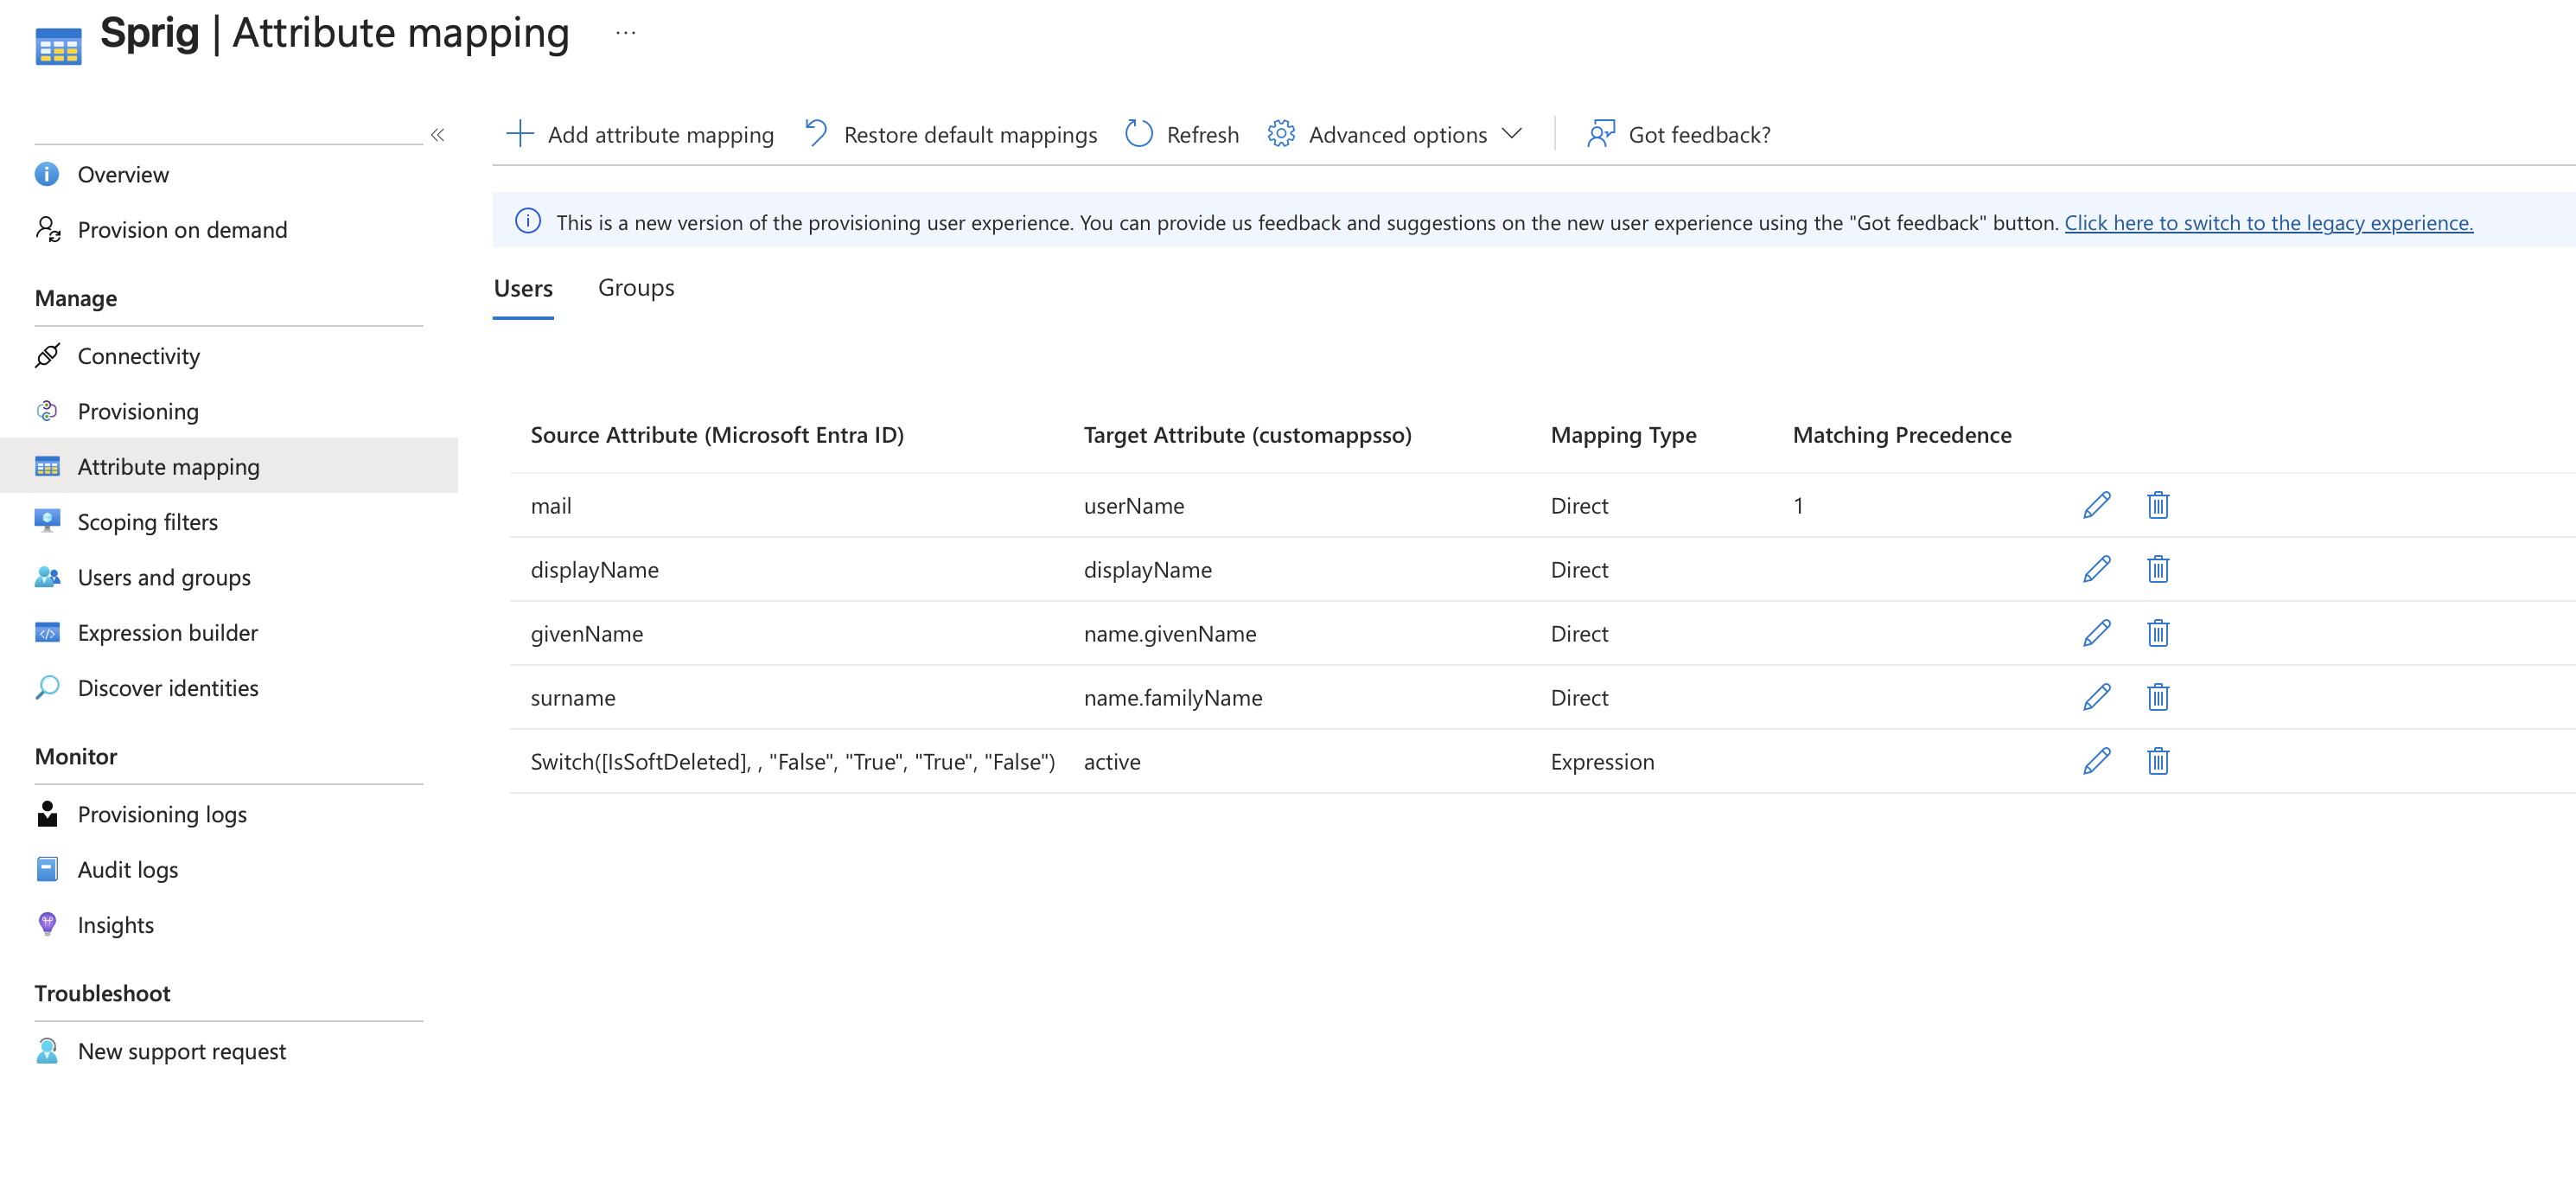The height and width of the screenshot is (1195, 2576).
Task: Delete the givenName mapping
Action: 2157,633
